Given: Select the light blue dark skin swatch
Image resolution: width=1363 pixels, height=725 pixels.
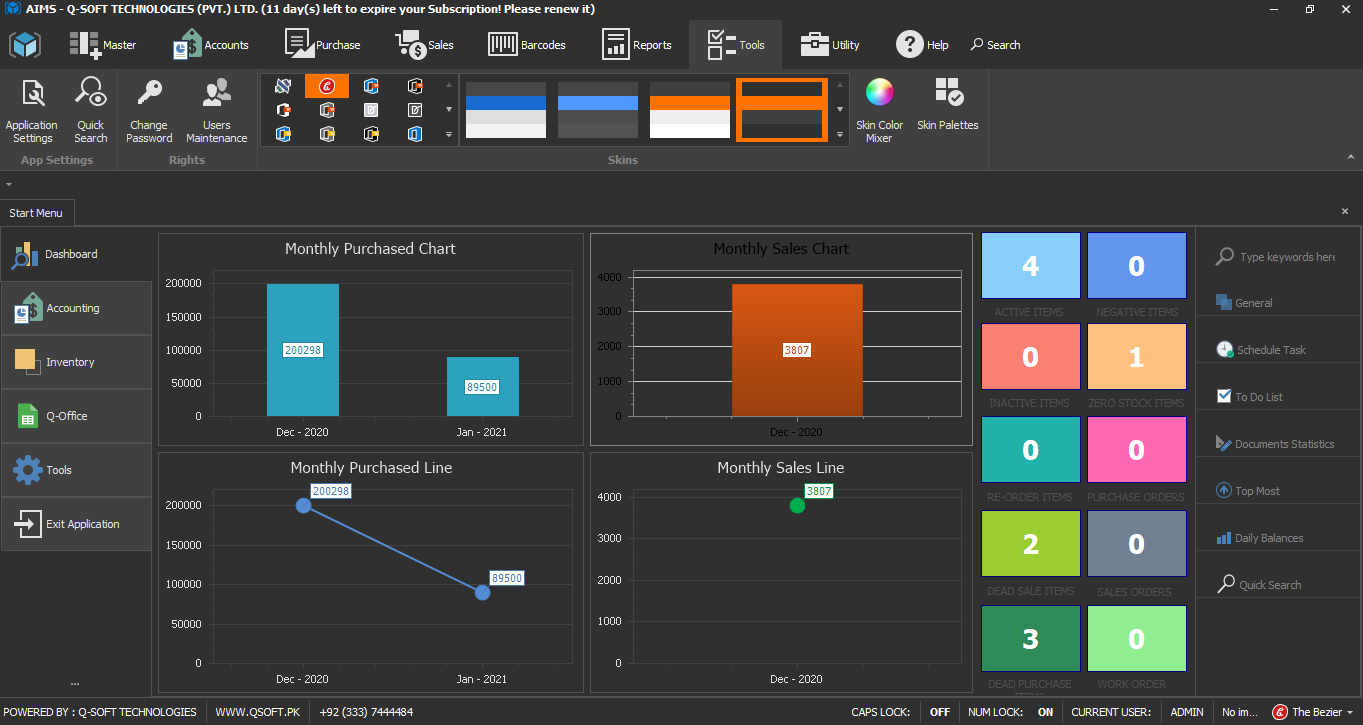Looking at the screenshot, I should coord(598,110).
